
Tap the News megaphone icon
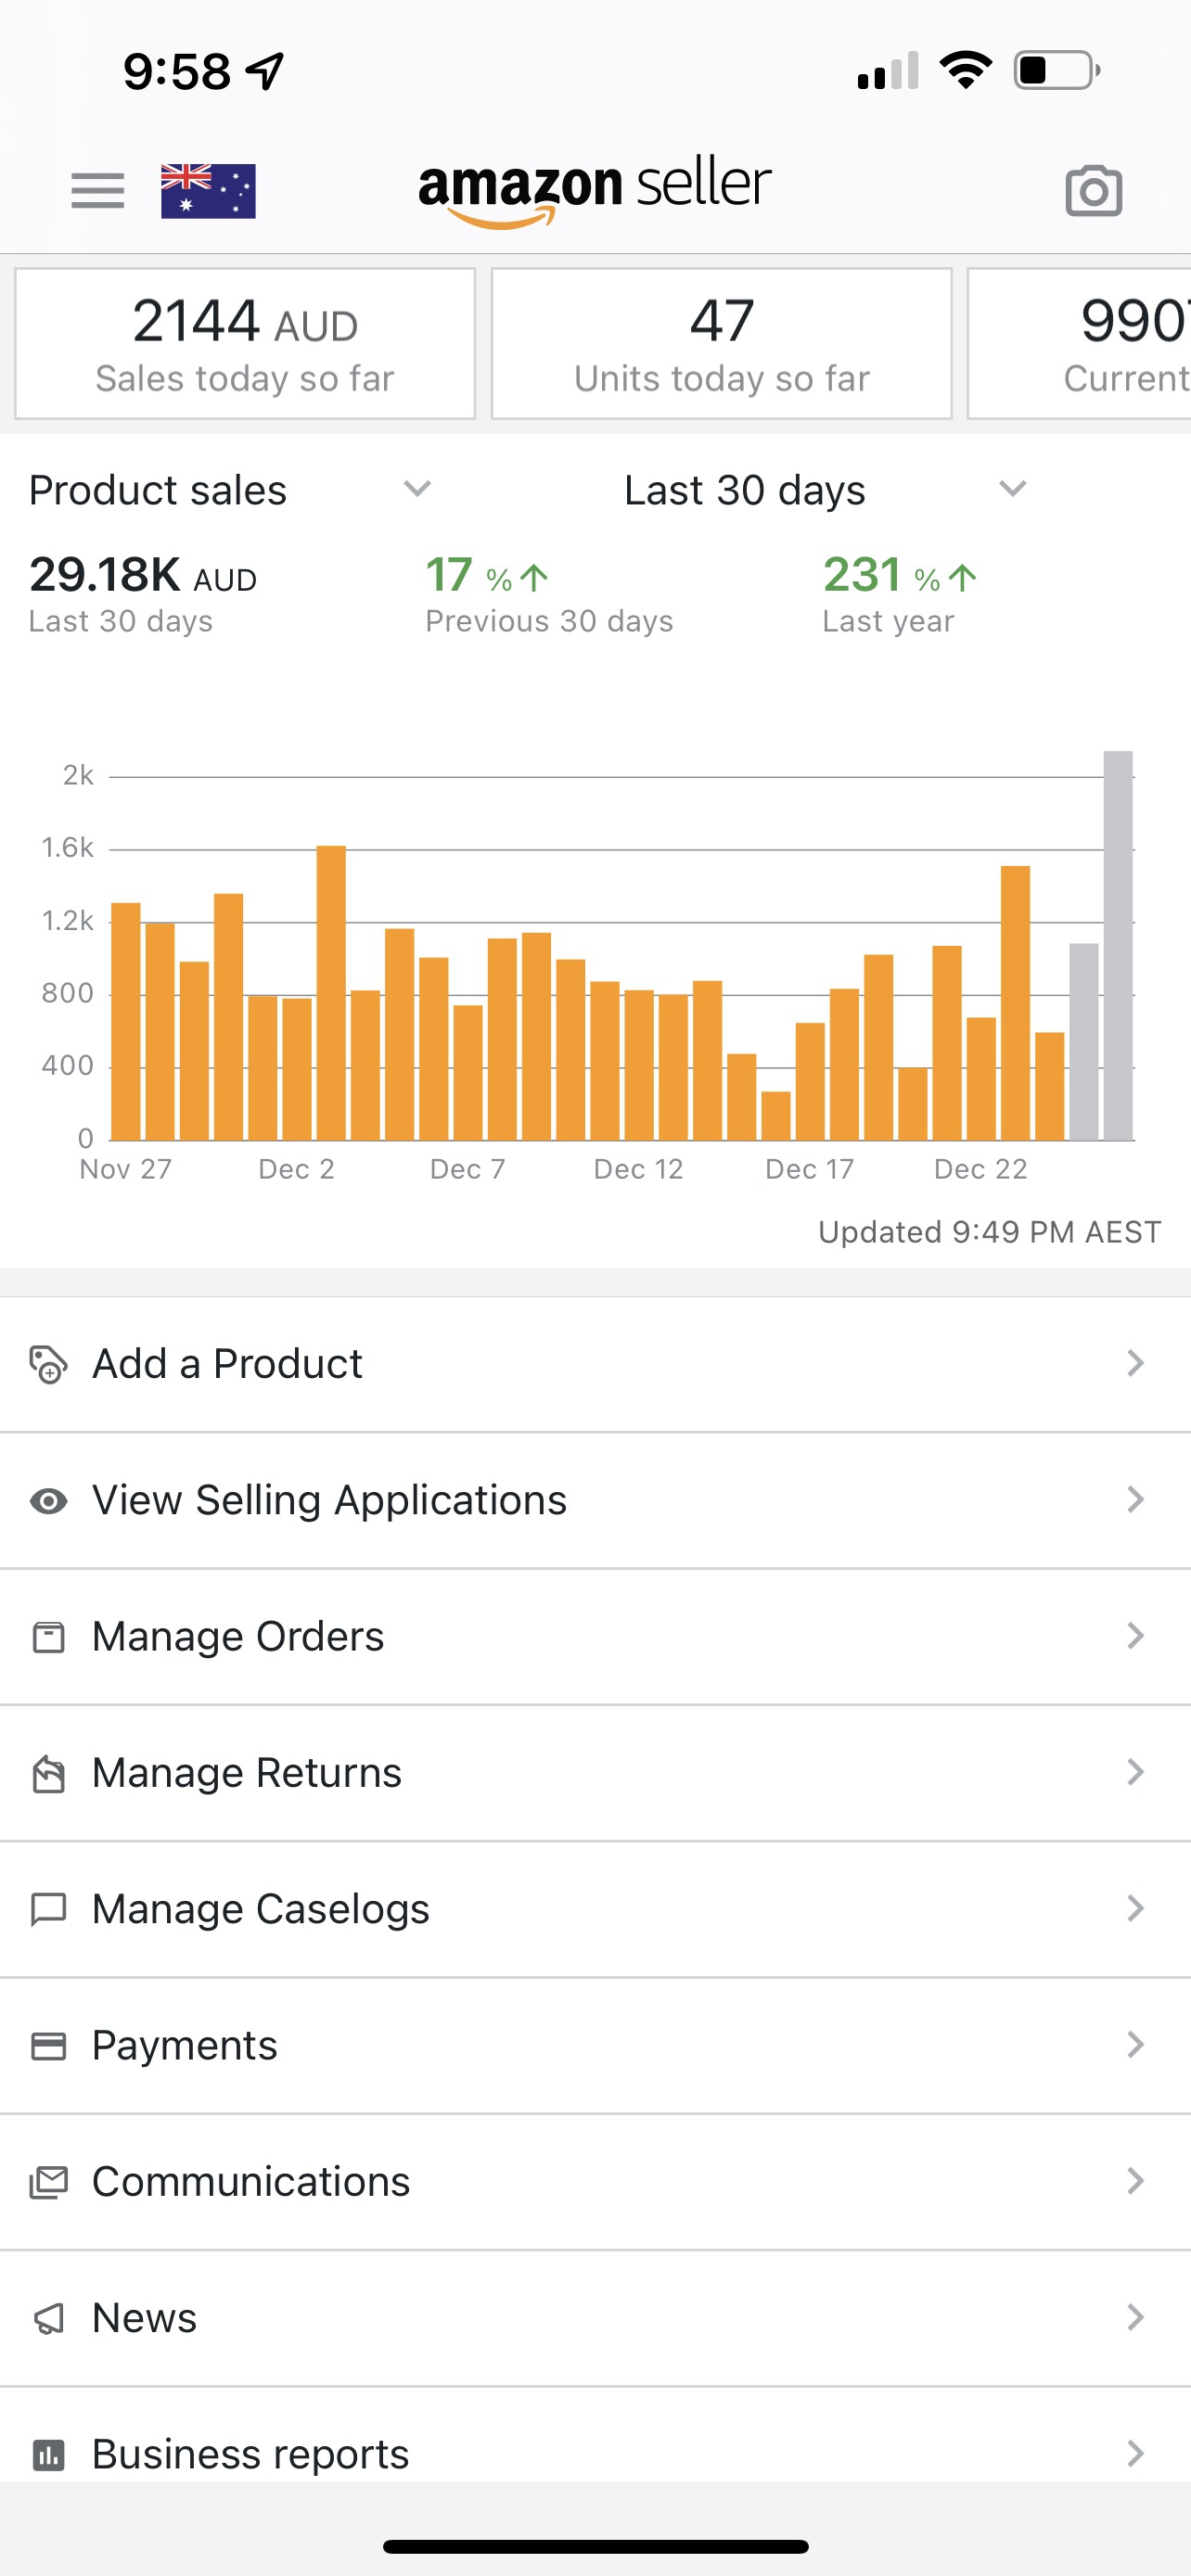48,2318
